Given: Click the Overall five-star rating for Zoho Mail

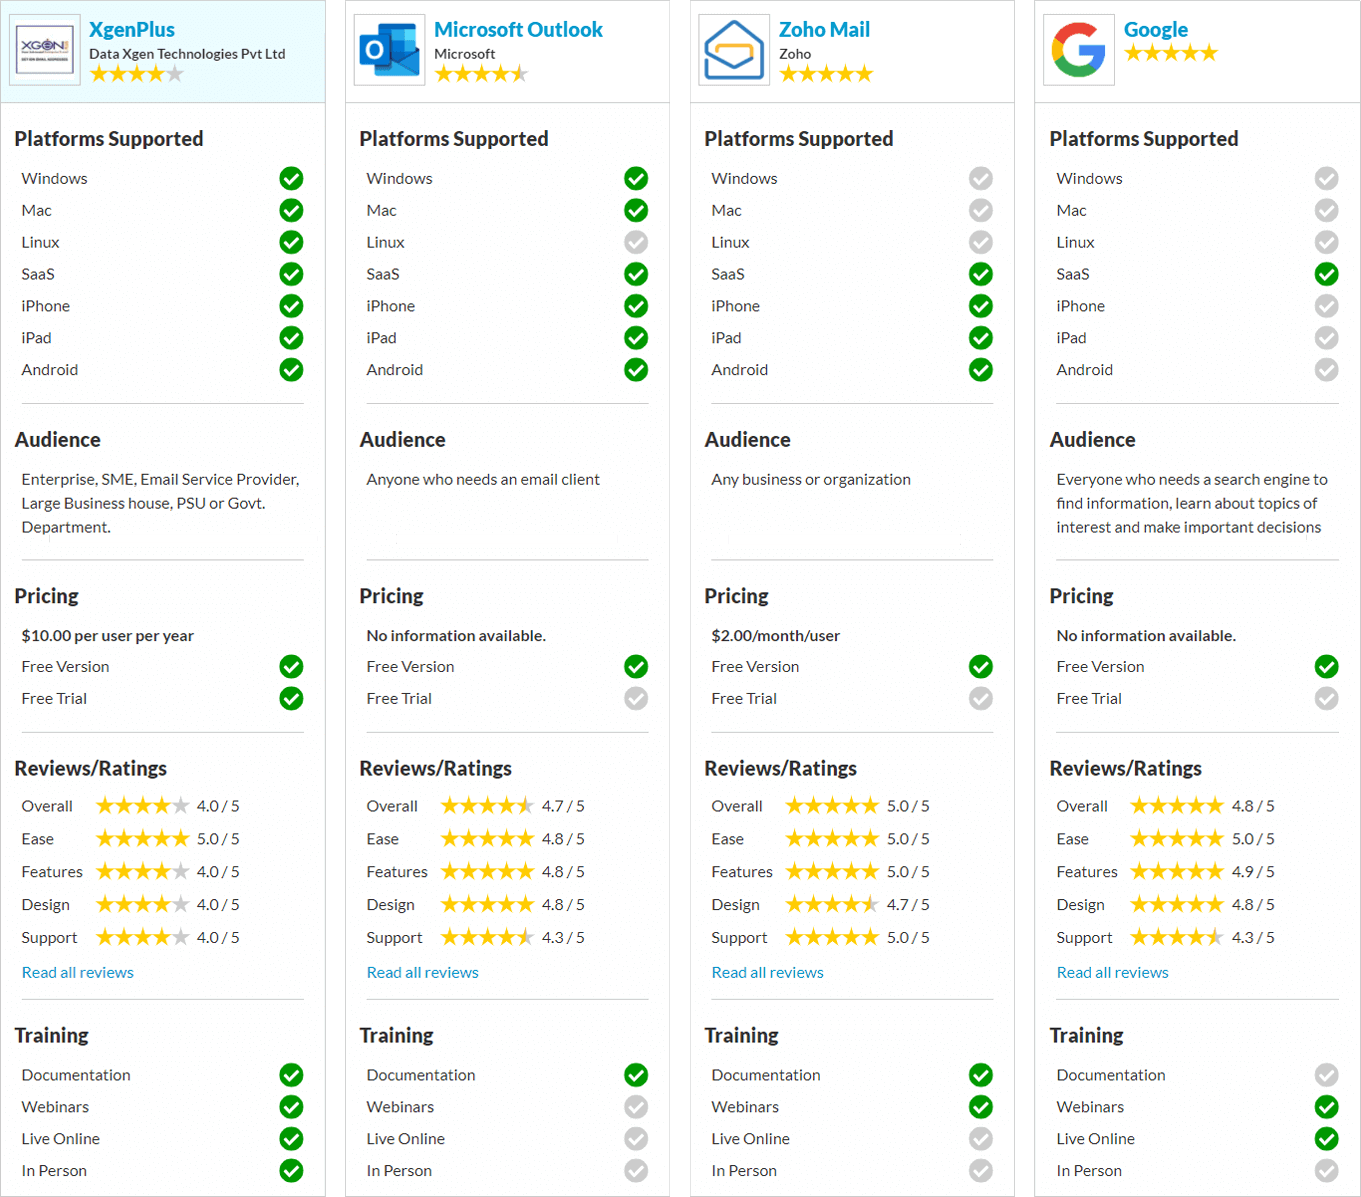Looking at the screenshot, I should click(x=832, y=805).
